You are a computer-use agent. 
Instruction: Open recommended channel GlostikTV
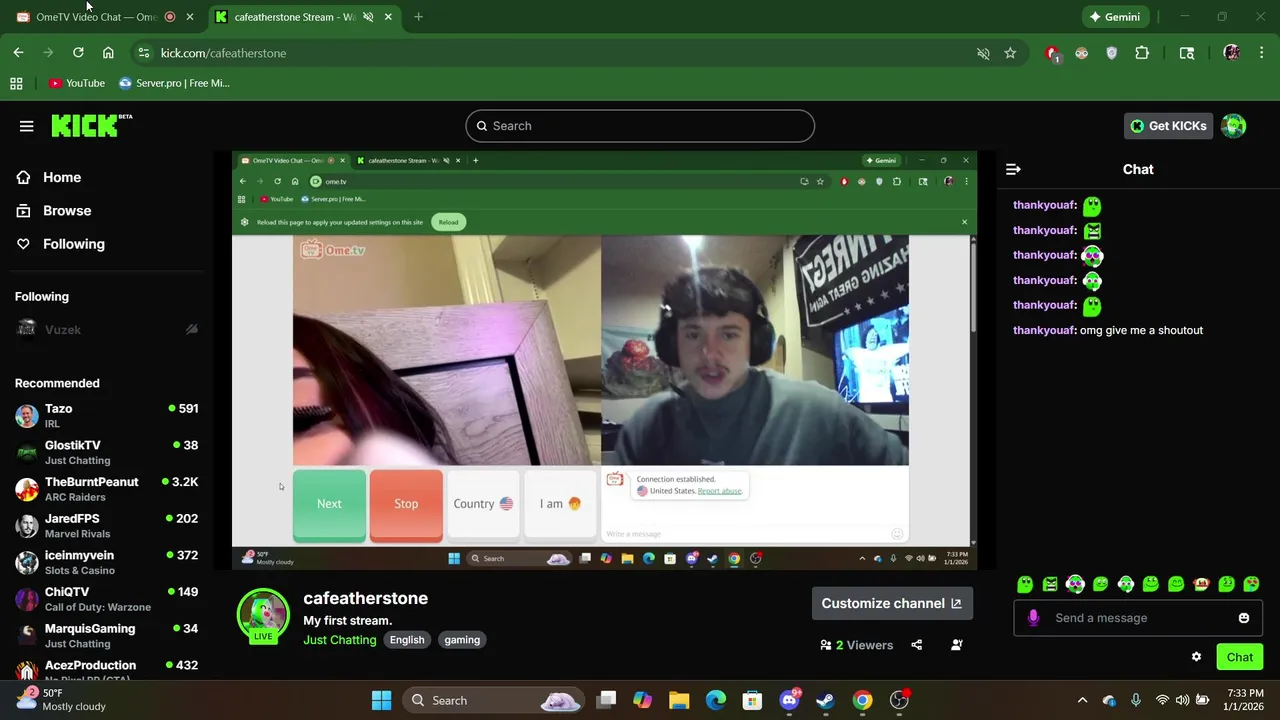(x=107, y=453)
